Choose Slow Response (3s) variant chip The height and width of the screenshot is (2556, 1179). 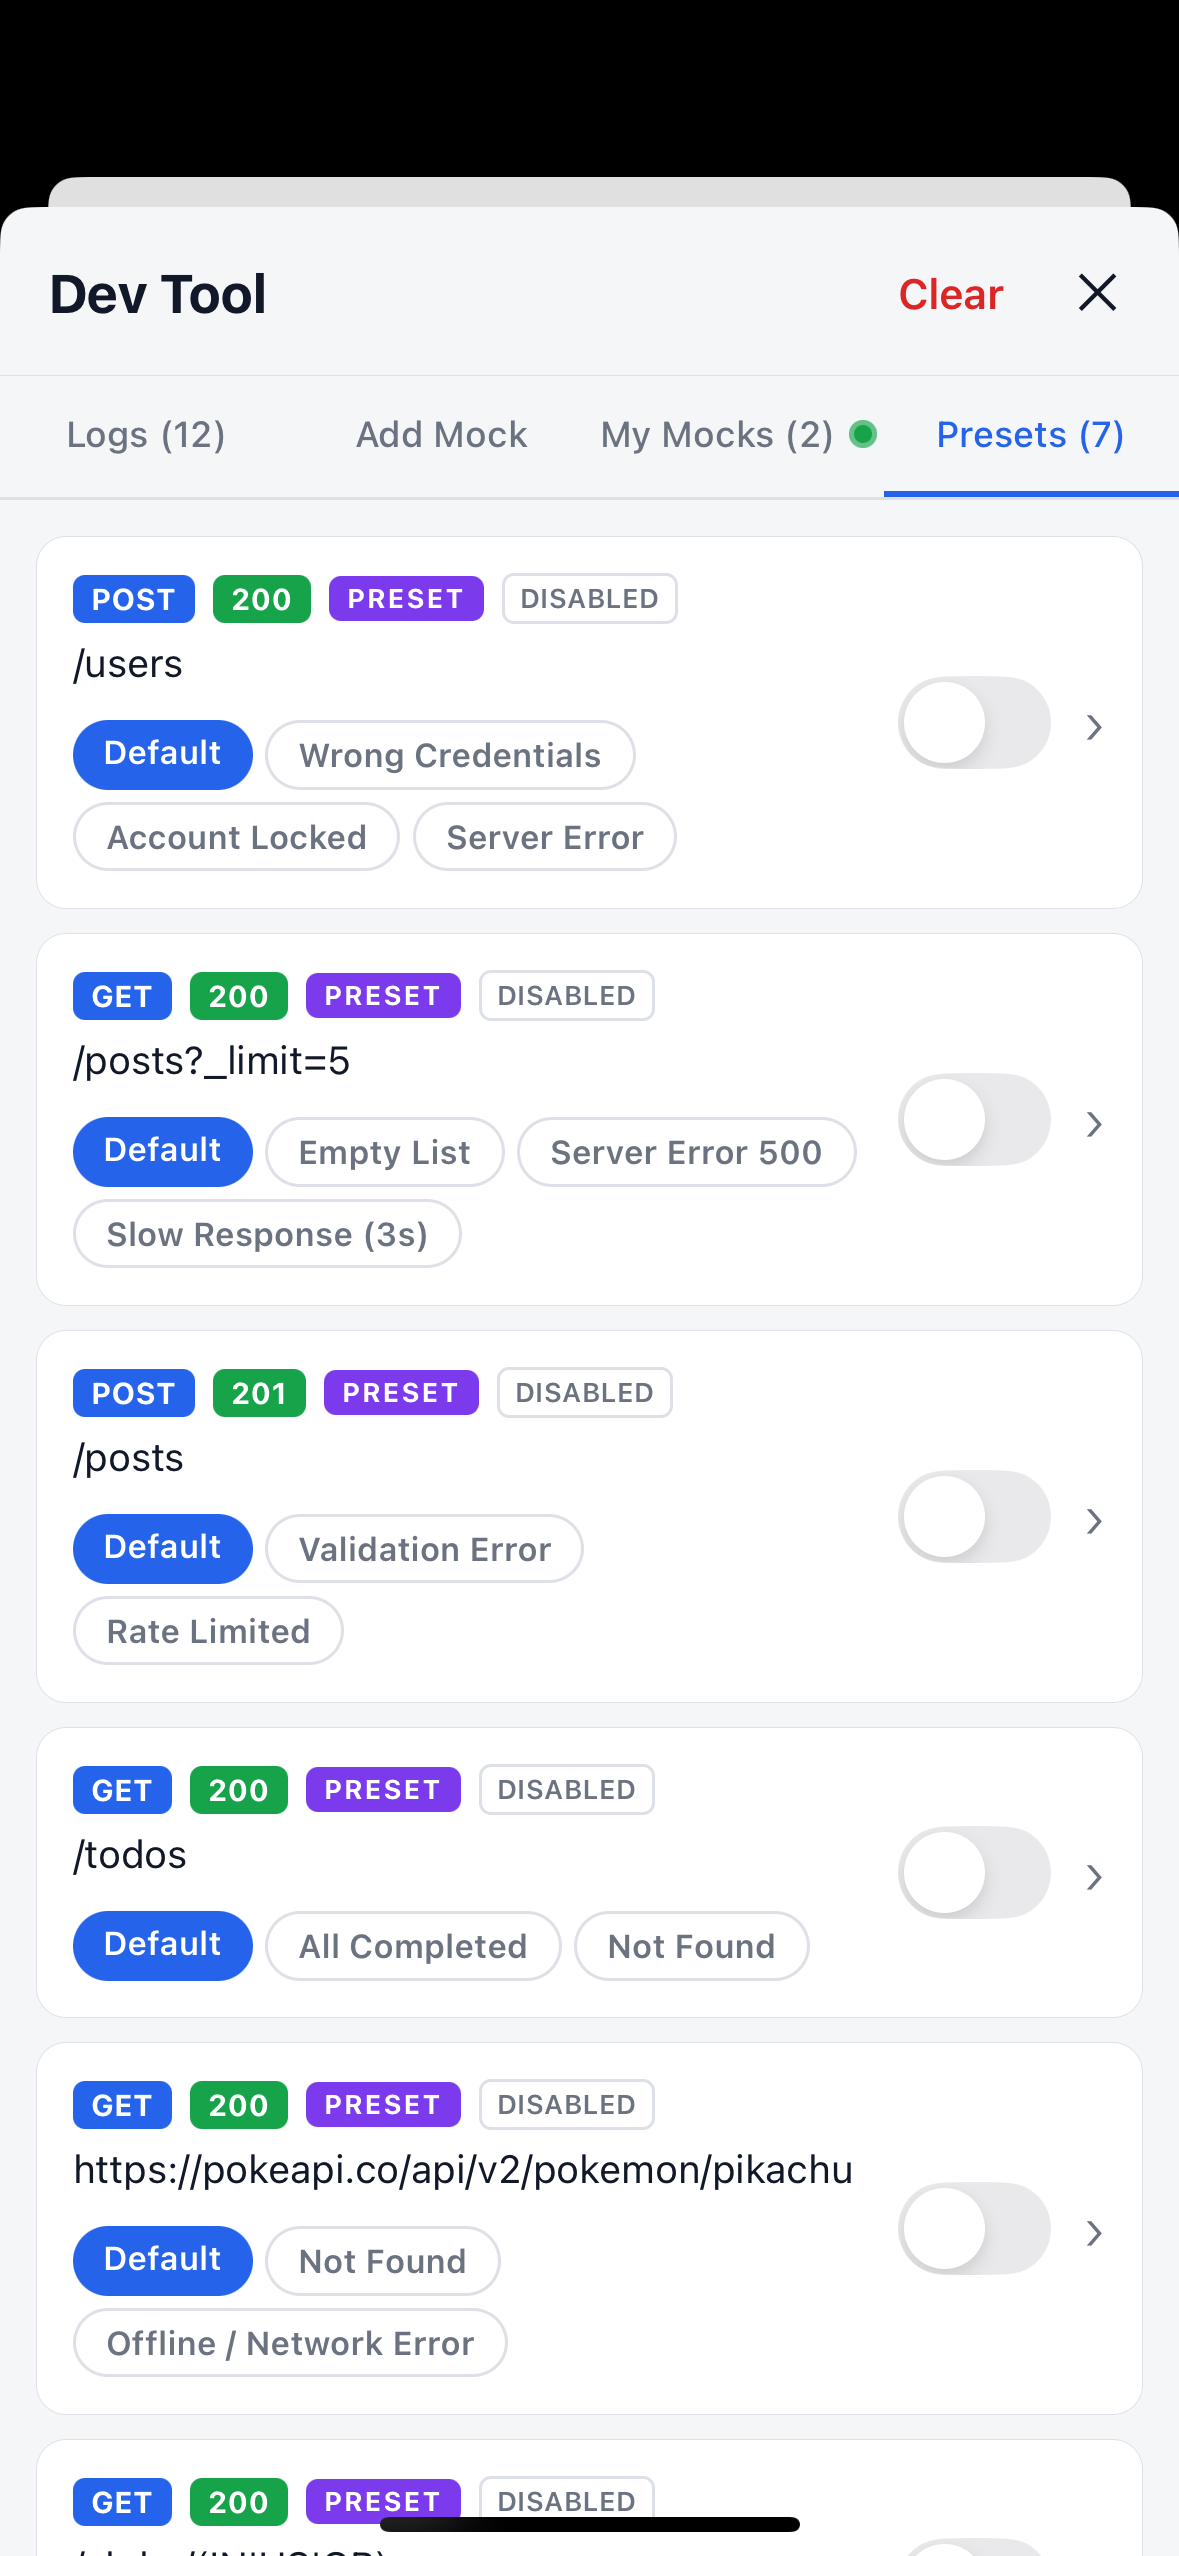[x=267, y=1234]
